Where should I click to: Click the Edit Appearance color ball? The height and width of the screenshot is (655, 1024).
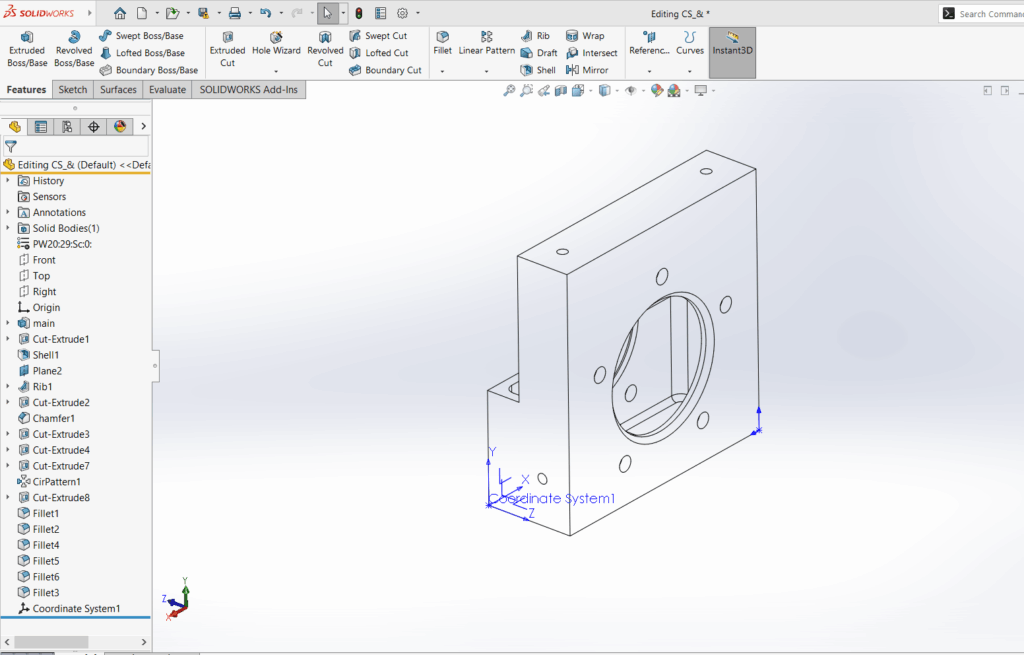pos(657,91)
